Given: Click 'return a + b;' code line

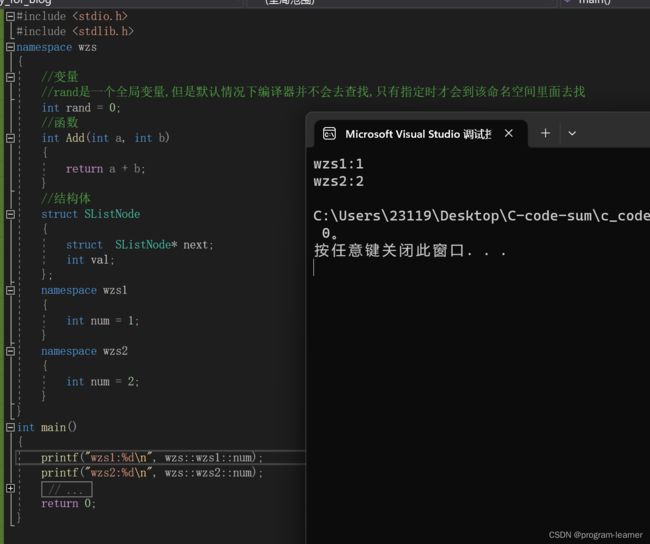Looking at the screenshot, I should (105, 169).
